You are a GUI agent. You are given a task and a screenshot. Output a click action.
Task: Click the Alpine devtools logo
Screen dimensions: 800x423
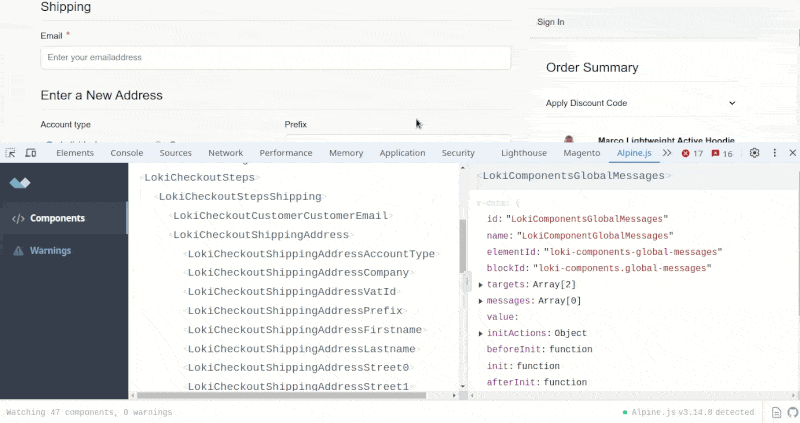pyautogui.click(x=20, y=183)
